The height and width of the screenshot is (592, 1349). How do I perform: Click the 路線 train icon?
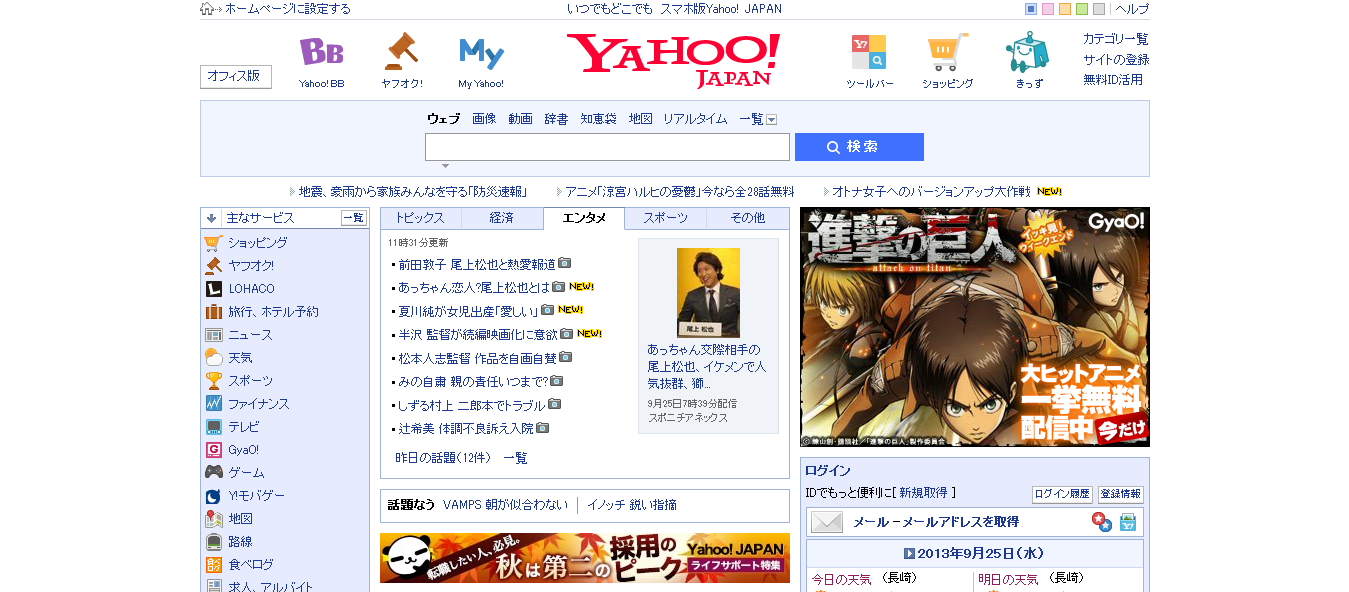(213, 542)
